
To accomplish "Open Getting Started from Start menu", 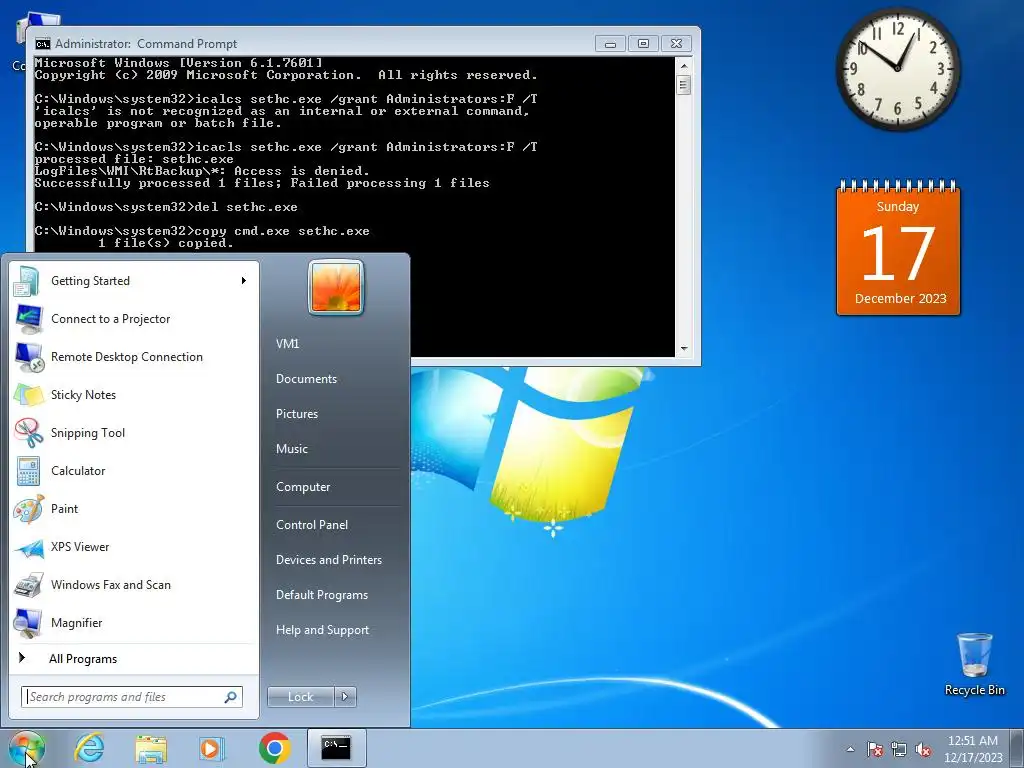I will (133, 281).
